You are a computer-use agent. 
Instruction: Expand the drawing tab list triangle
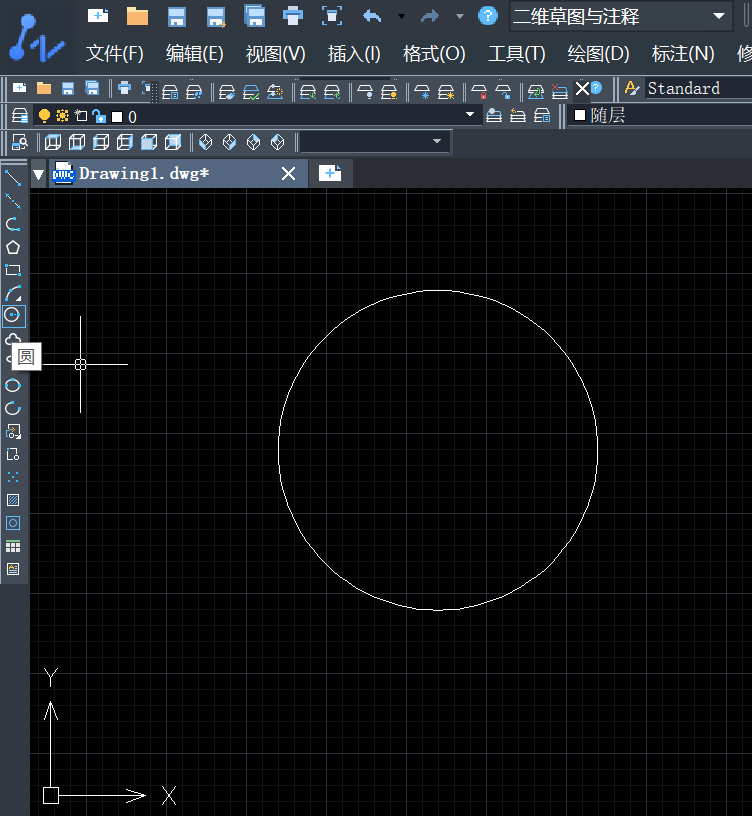click(39, 174)
